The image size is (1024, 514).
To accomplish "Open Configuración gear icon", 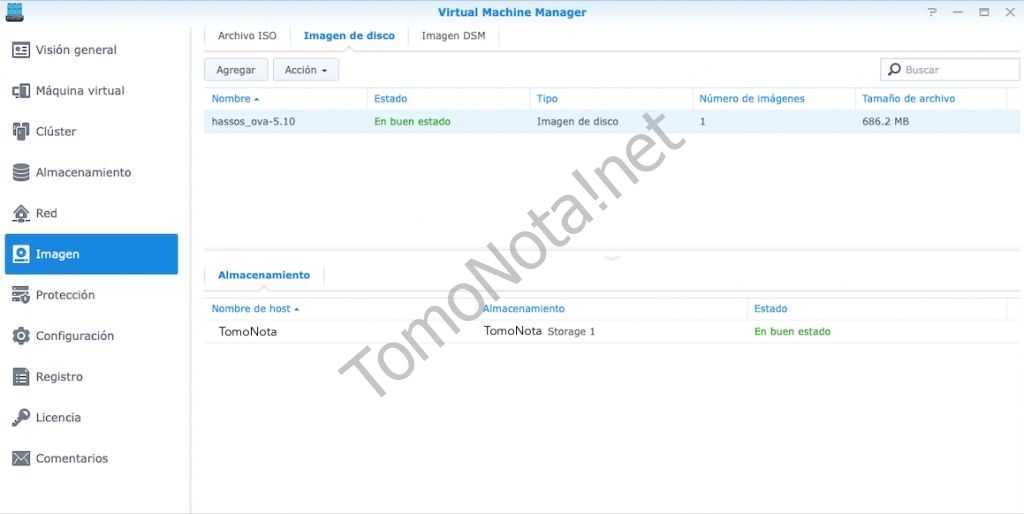I will pos(21,336).
